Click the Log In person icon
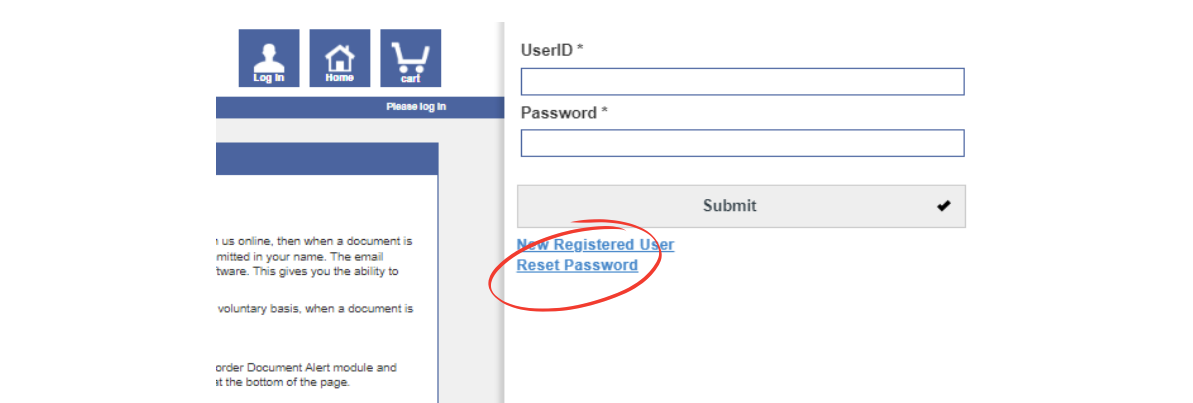This screenshot has width=1193, height=403. [x=268, y=58]
